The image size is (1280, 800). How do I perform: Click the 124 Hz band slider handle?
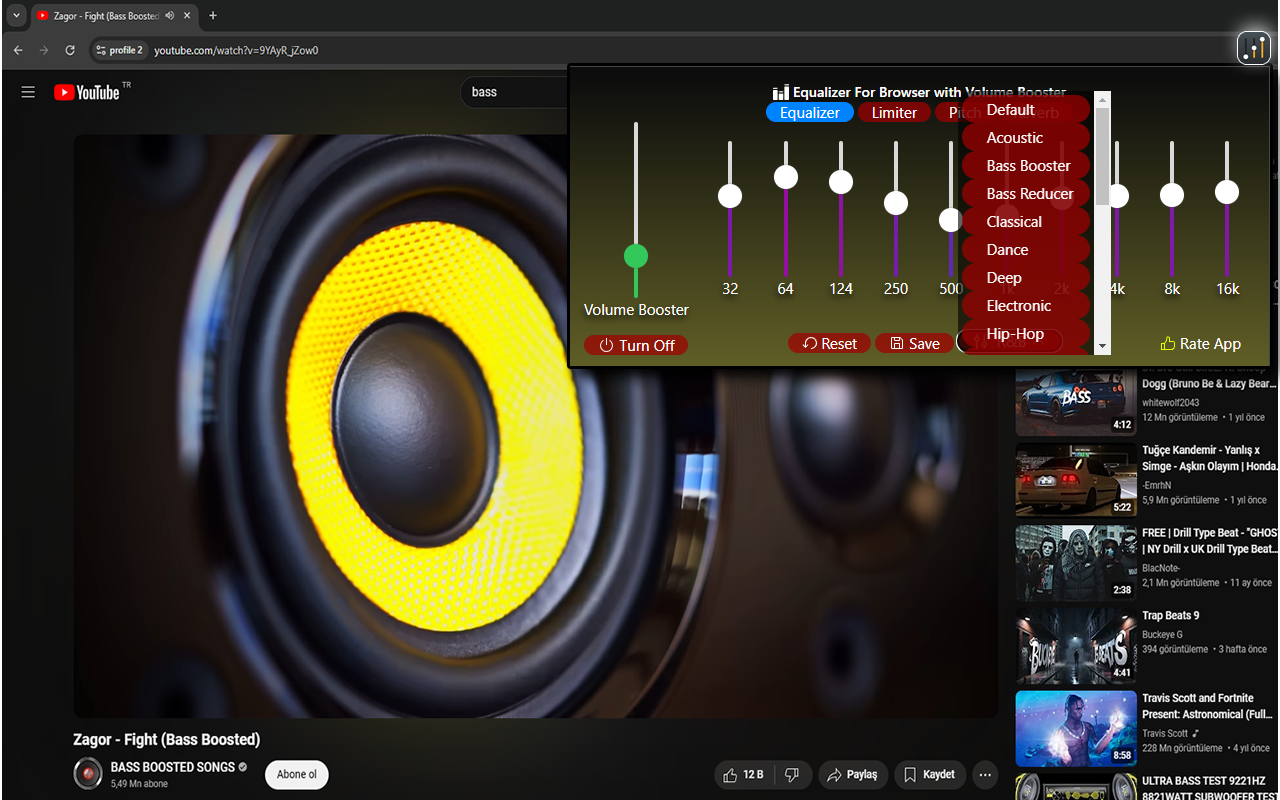tap(841, 182)
